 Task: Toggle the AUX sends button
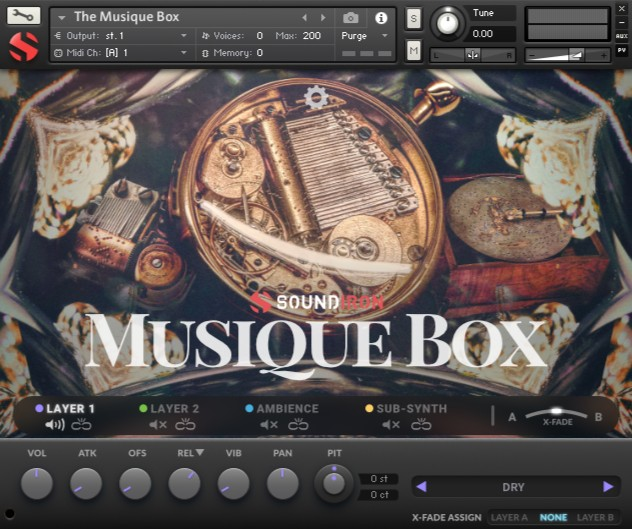[x=622, y=36]
